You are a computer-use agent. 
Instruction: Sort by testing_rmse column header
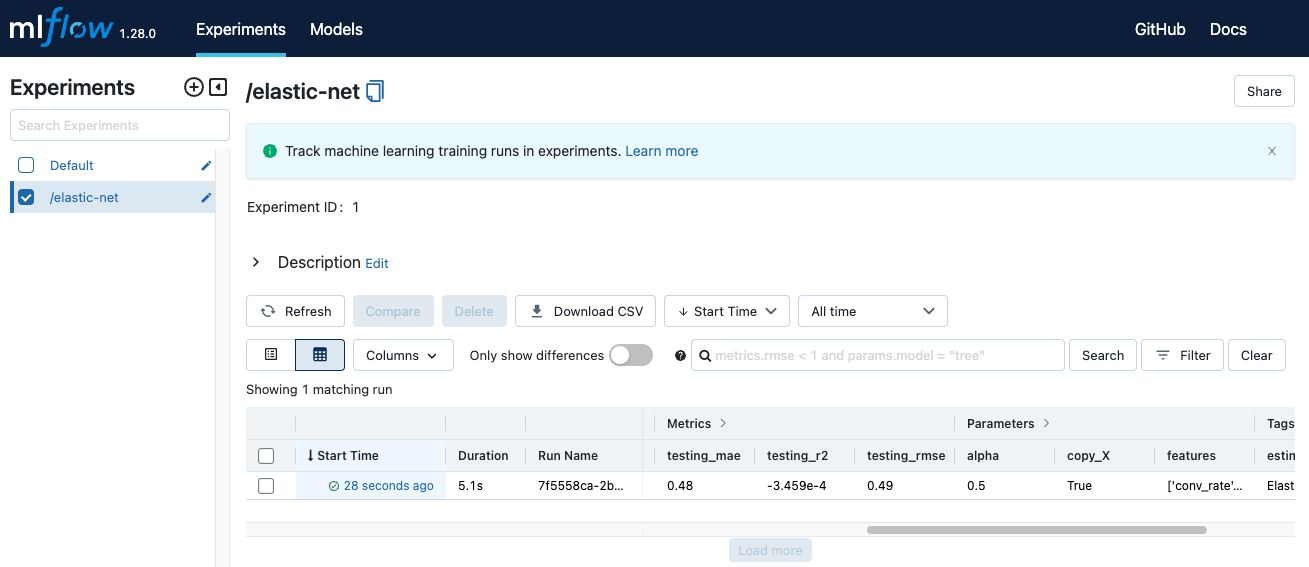pyautogui.click(x=906, y=456)
